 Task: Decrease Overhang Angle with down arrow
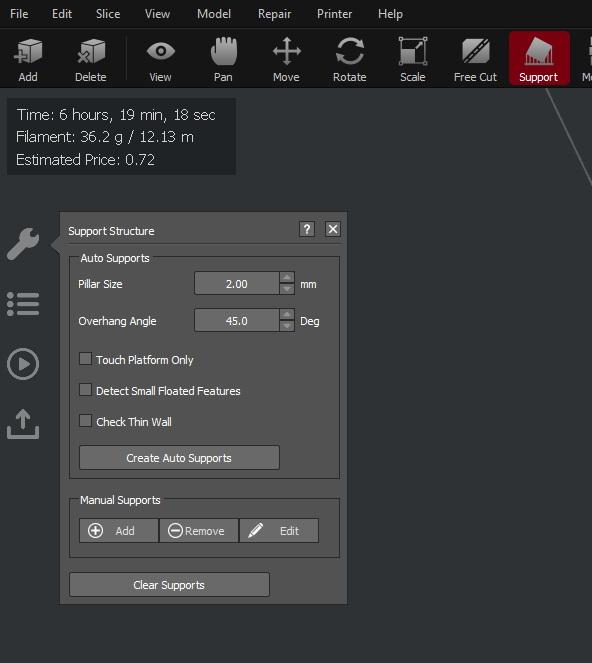pos(287,326)
